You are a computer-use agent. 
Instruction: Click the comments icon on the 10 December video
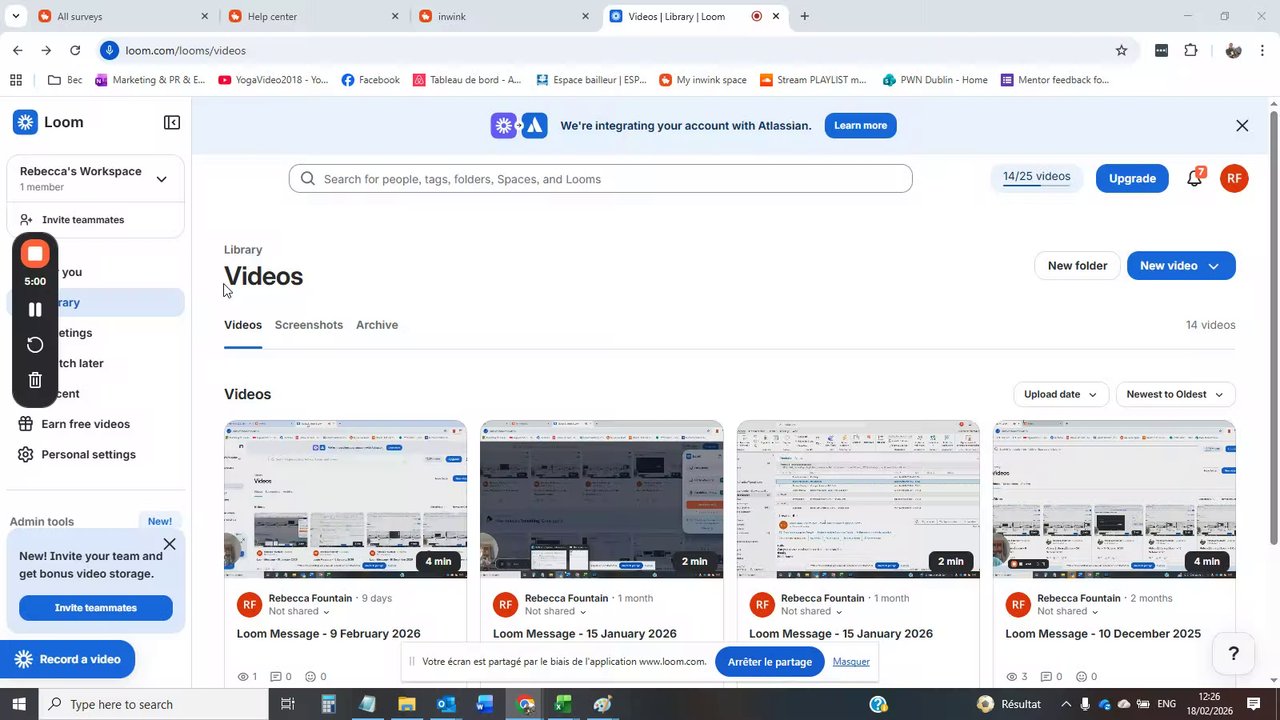coord(1047,677)
